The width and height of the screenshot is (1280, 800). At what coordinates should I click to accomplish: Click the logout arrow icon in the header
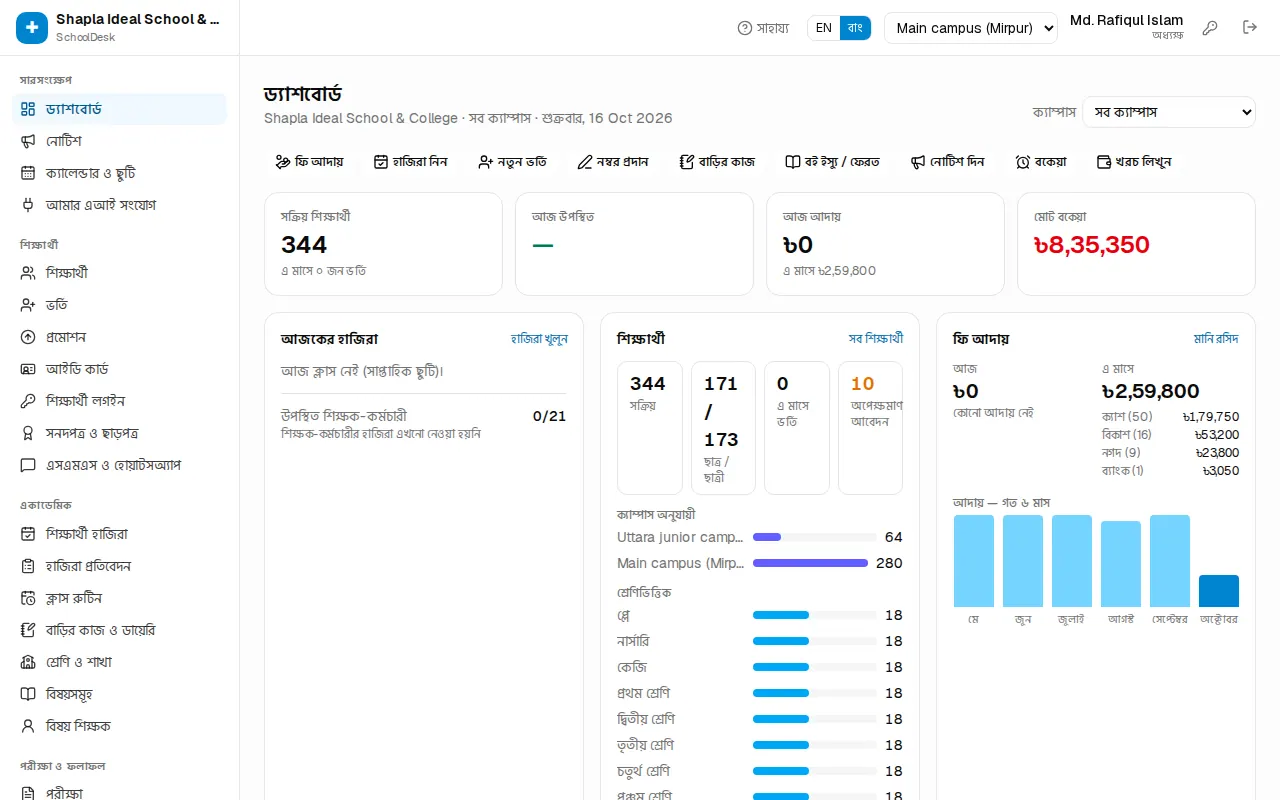tap(1250, 28)
